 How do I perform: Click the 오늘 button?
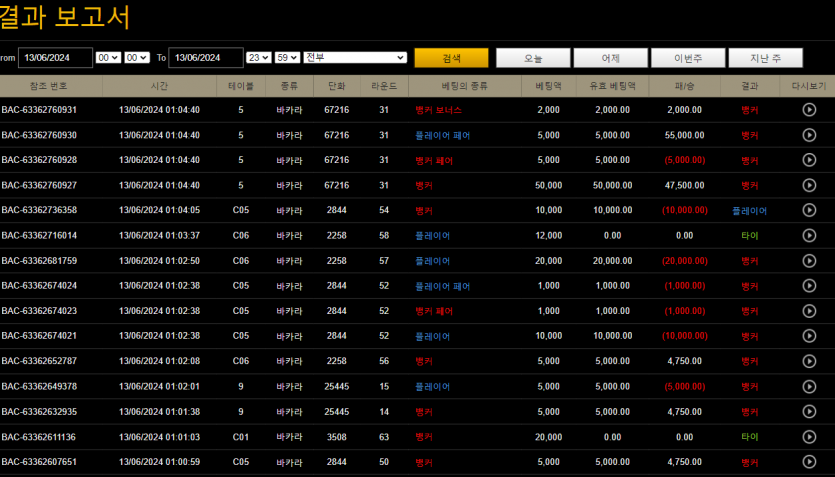(x=533, y=58)
